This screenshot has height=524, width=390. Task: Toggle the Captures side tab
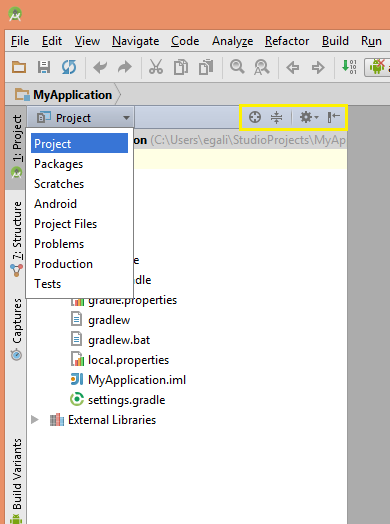pos(16,329)
